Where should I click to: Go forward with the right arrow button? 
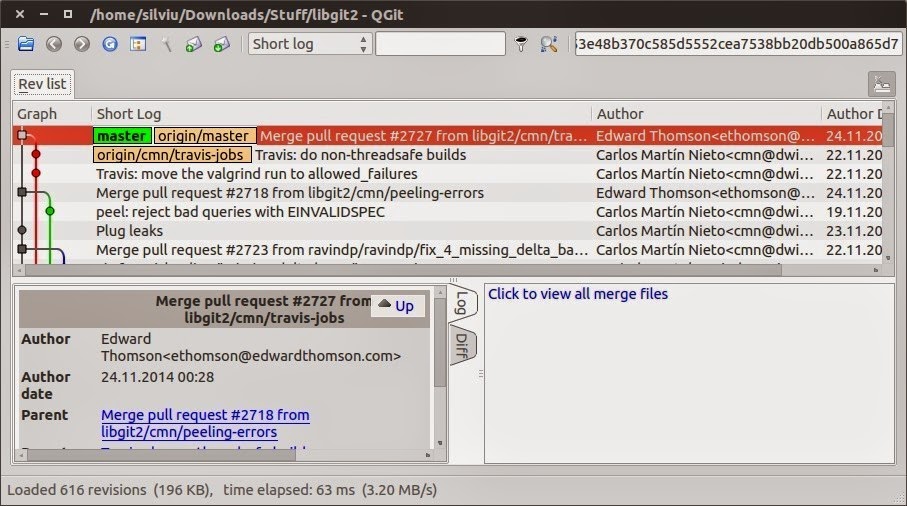(82, 44)
